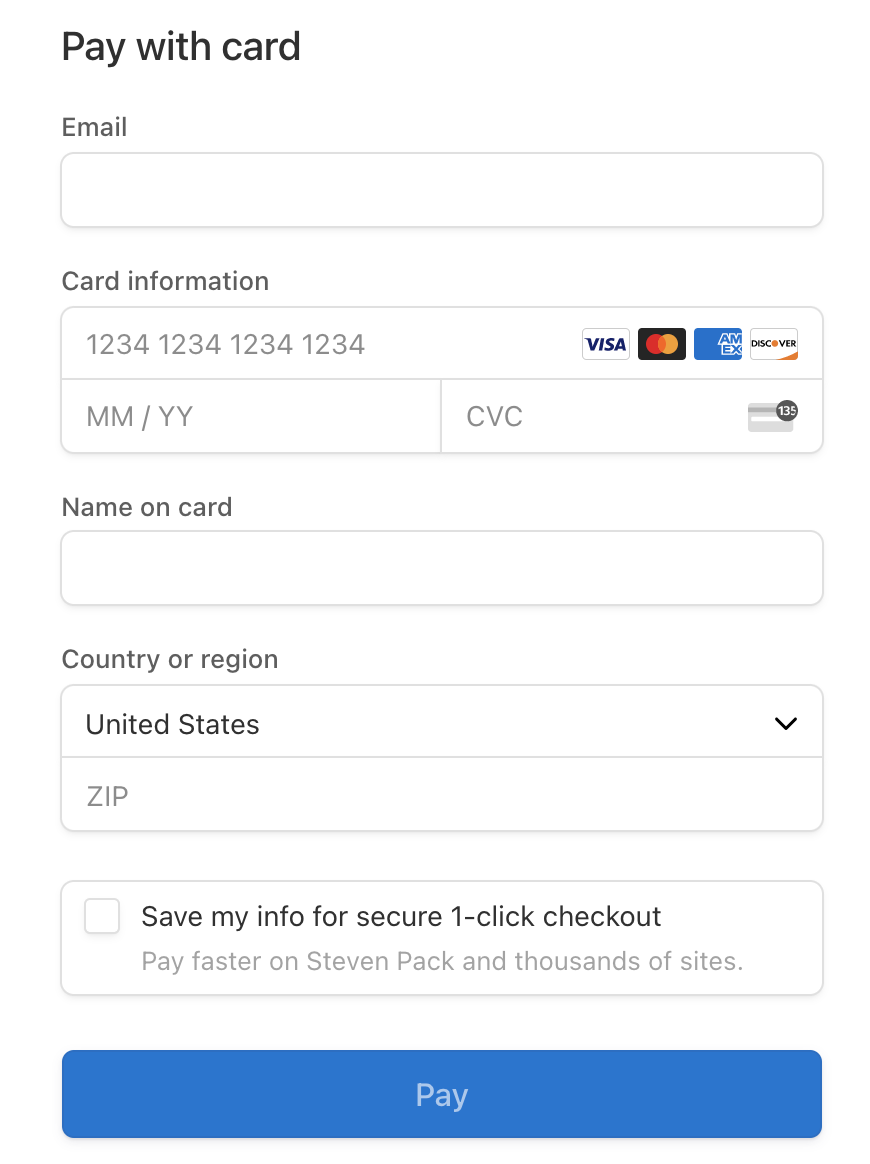Click the 'Save my info for secure 1-click checkout' label

[401, 916]
